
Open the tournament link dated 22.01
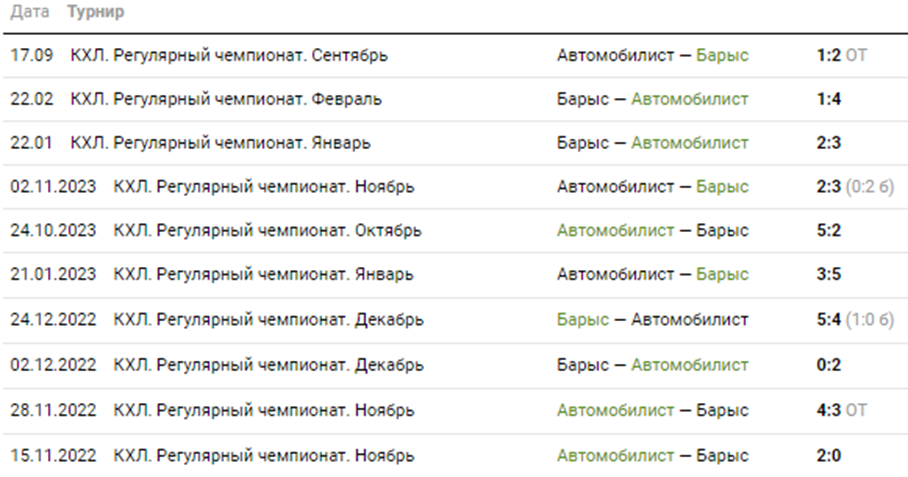coord(220,143)
